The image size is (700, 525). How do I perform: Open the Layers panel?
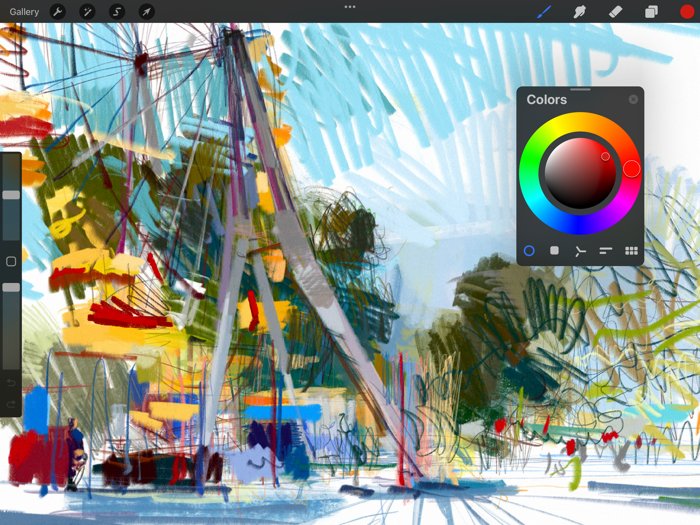[x=651, y=12]
